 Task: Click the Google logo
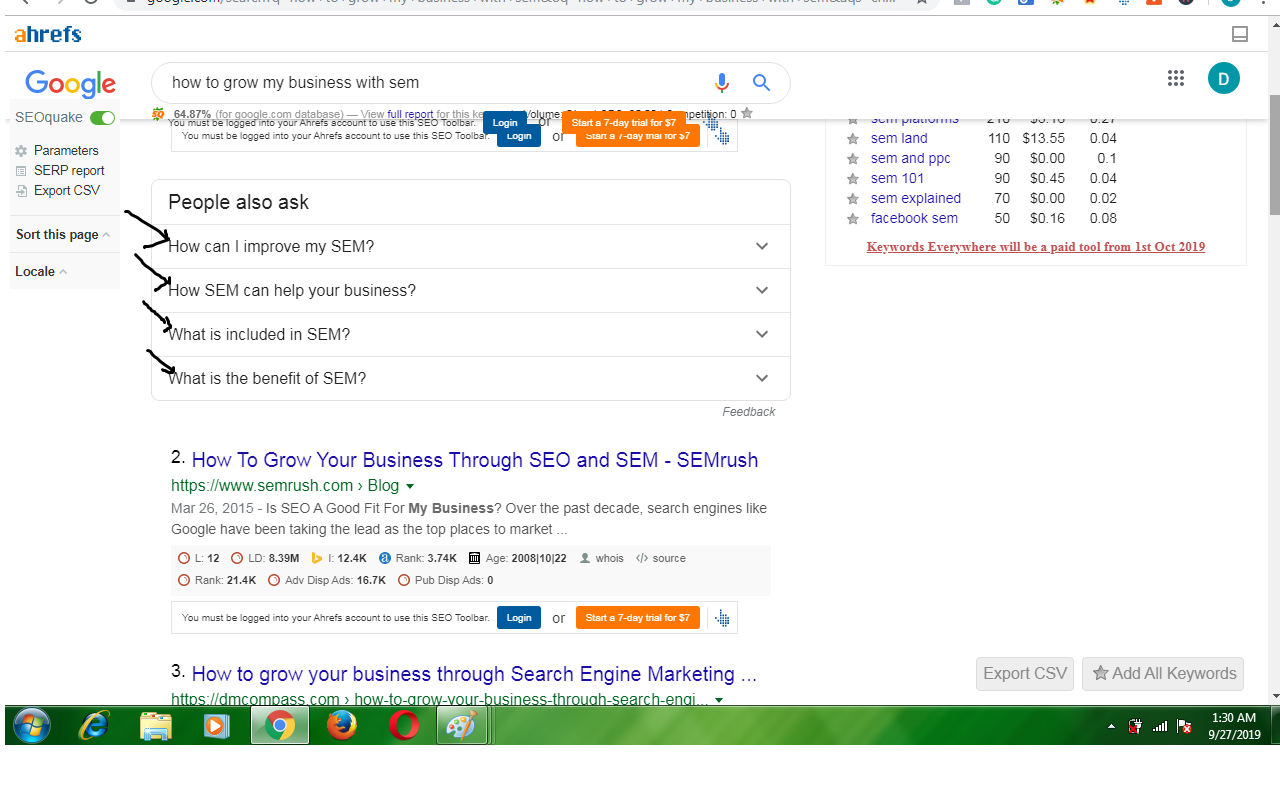(x=71, y=84)
